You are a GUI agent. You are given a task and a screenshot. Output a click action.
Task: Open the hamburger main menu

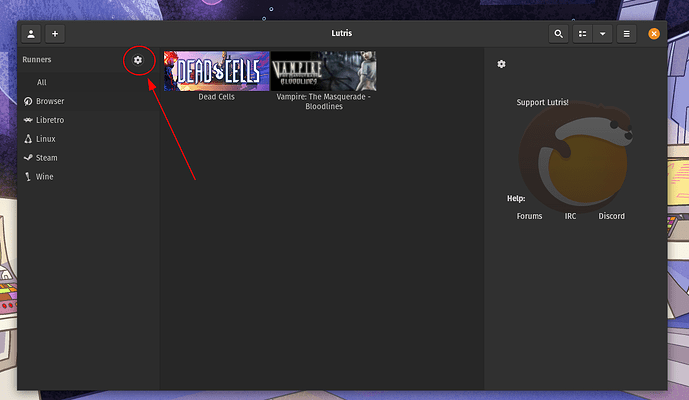[x=627, y=34]
